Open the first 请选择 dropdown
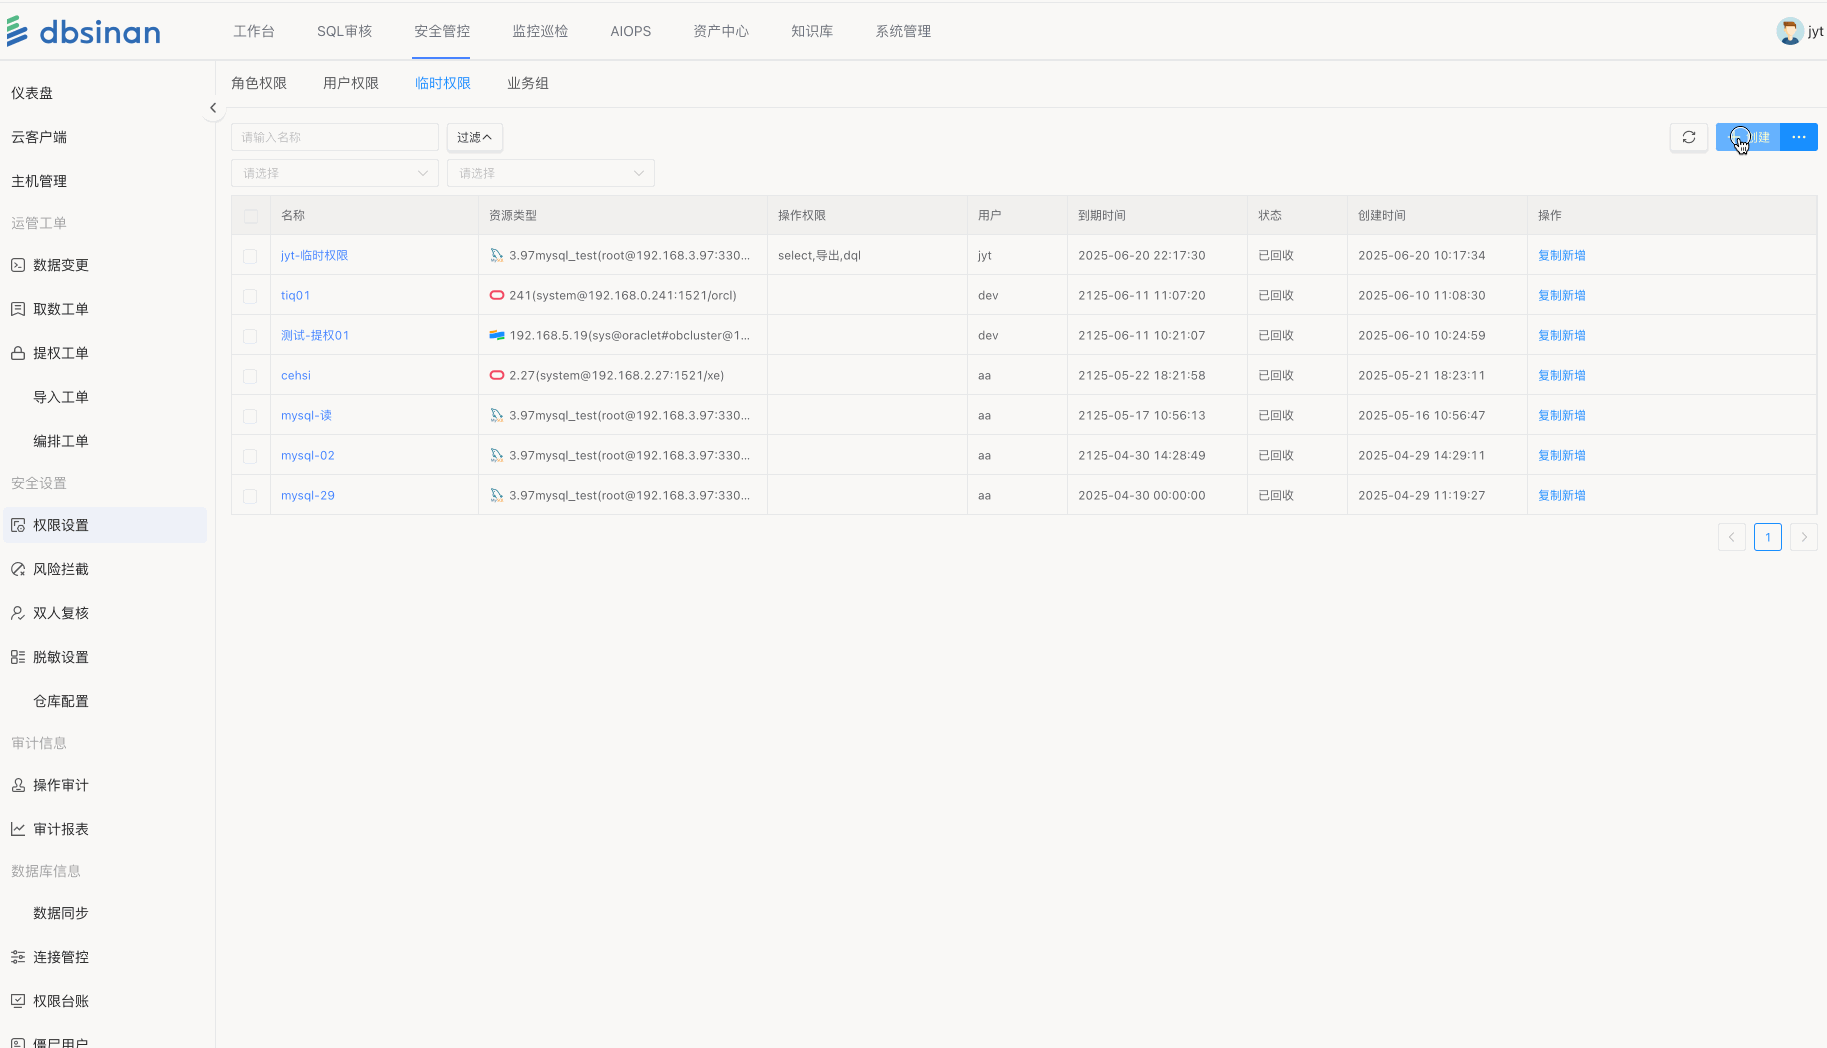 point(334,173)
